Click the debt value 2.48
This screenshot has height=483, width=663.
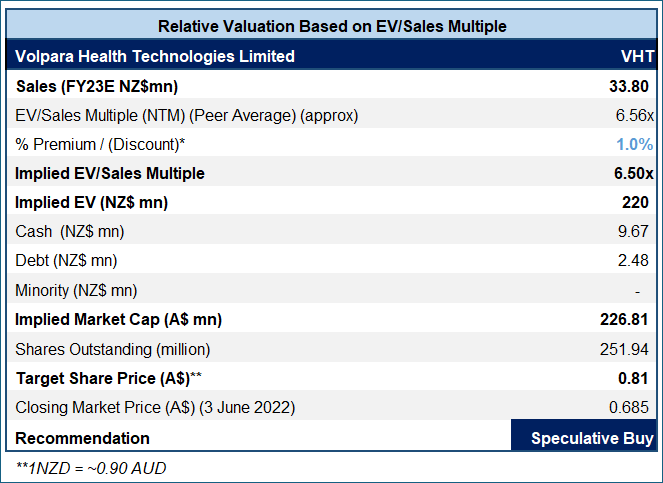633,261
